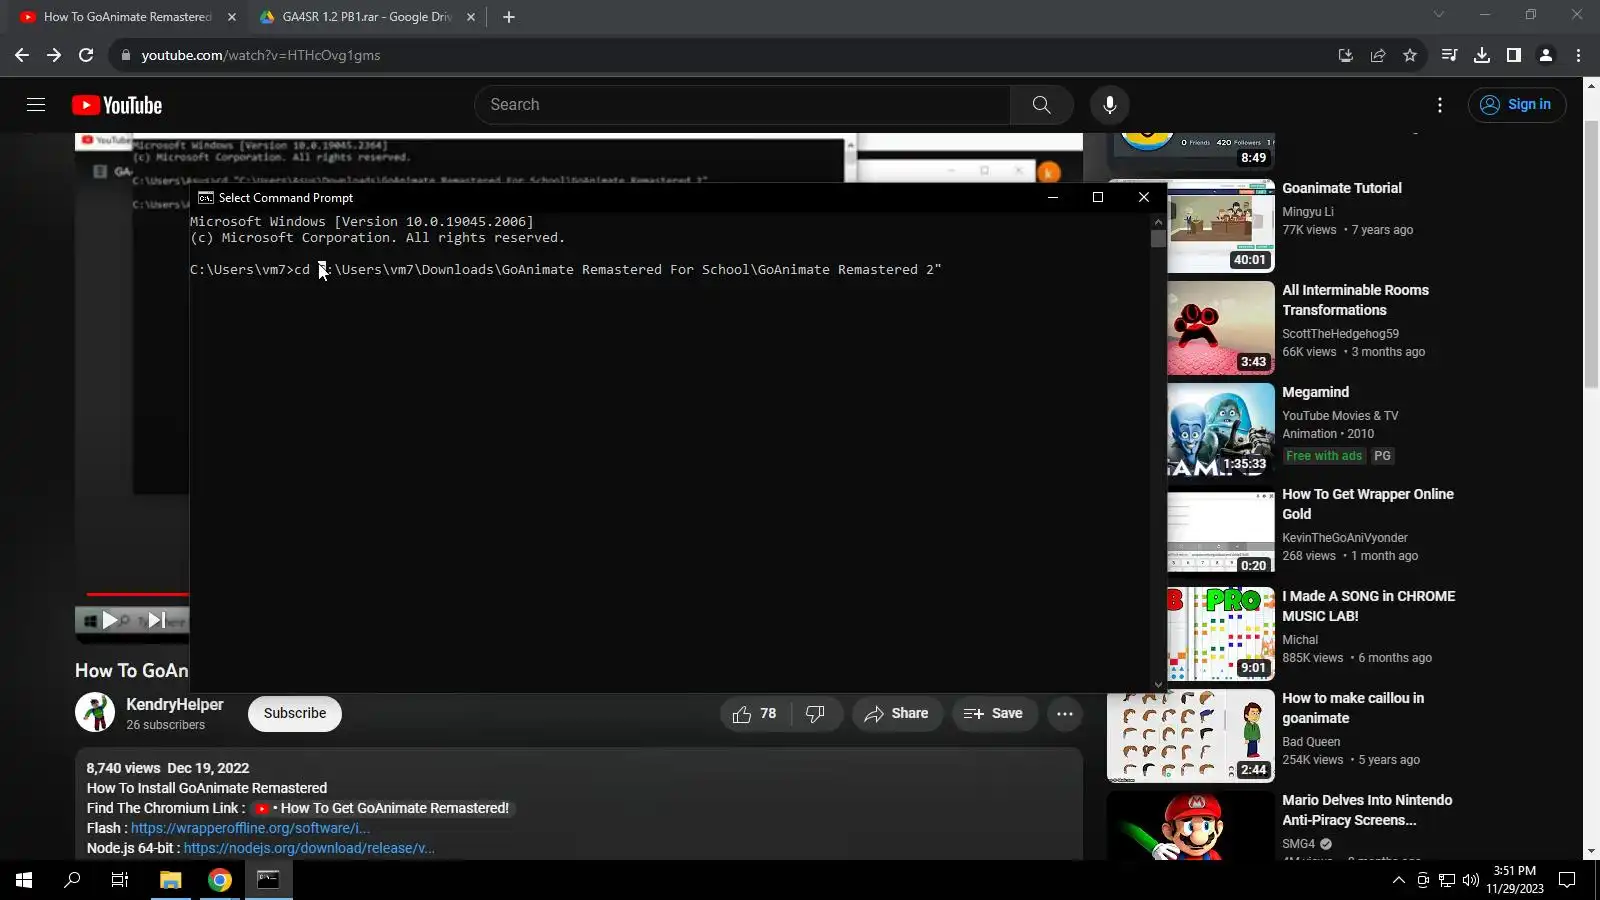Open the YouTube guide hamburger menu

36,105
